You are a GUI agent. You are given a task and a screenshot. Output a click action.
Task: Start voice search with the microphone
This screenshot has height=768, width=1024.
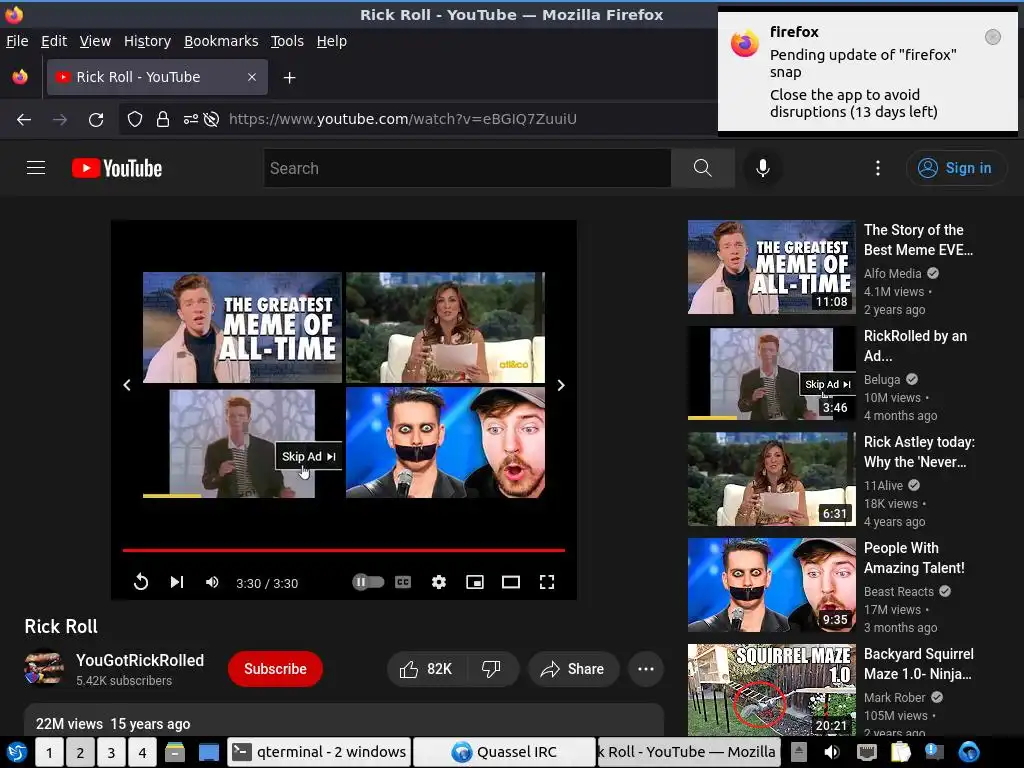click(762, 168)
